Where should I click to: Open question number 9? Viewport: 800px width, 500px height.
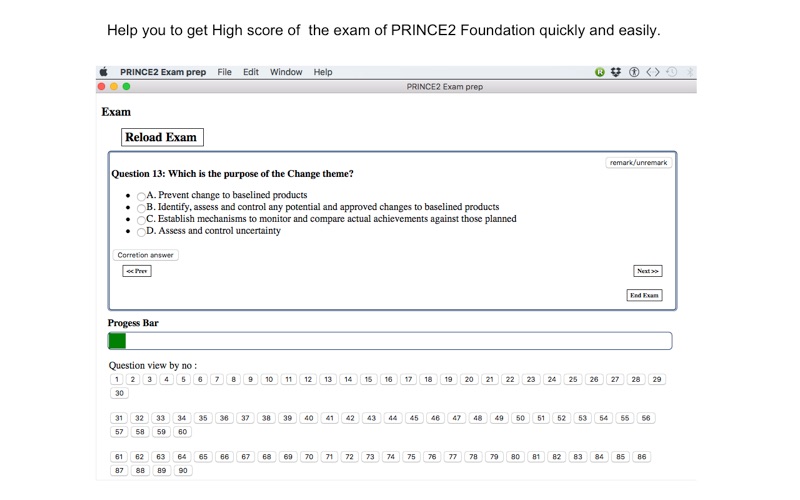(x=250, y=379)
